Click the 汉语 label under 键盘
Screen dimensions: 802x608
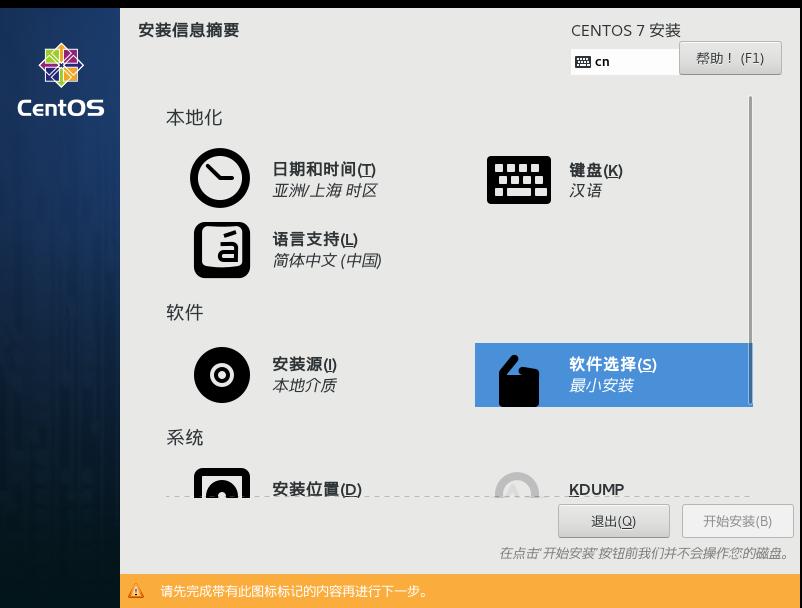point(584,189)
